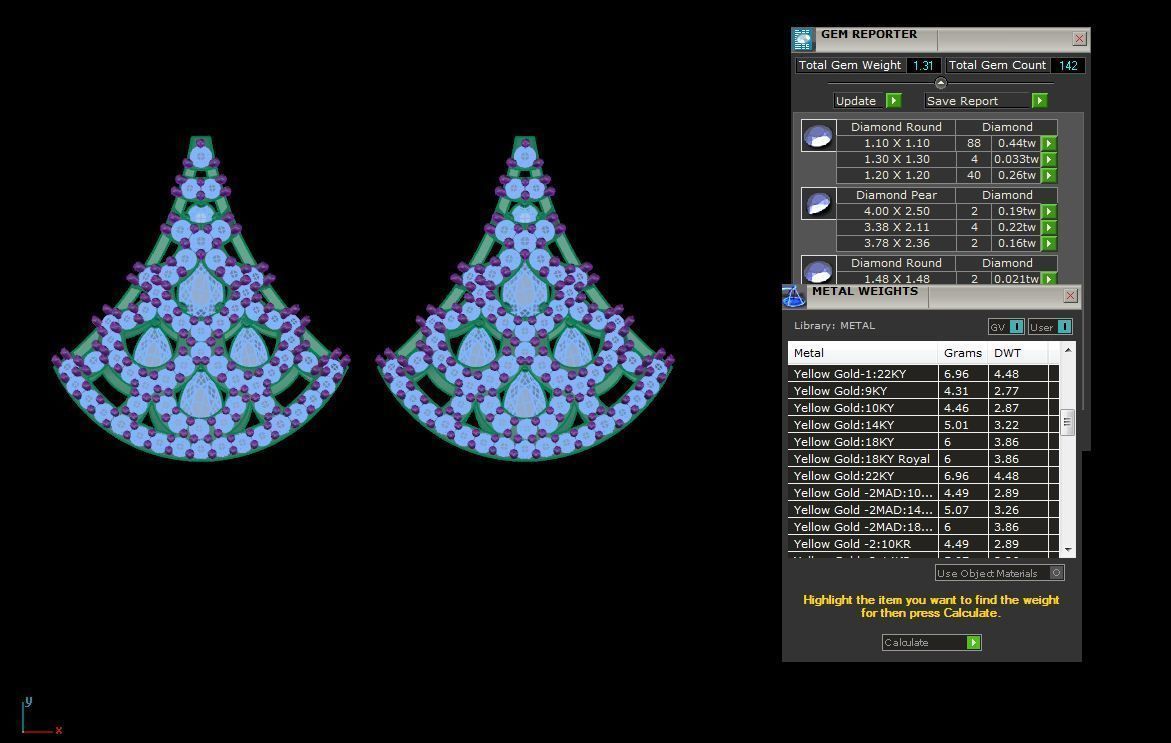Click the Grams column header
This screenshot has height=743, width=1171.
pyautogui.click(x=963, y=352)
